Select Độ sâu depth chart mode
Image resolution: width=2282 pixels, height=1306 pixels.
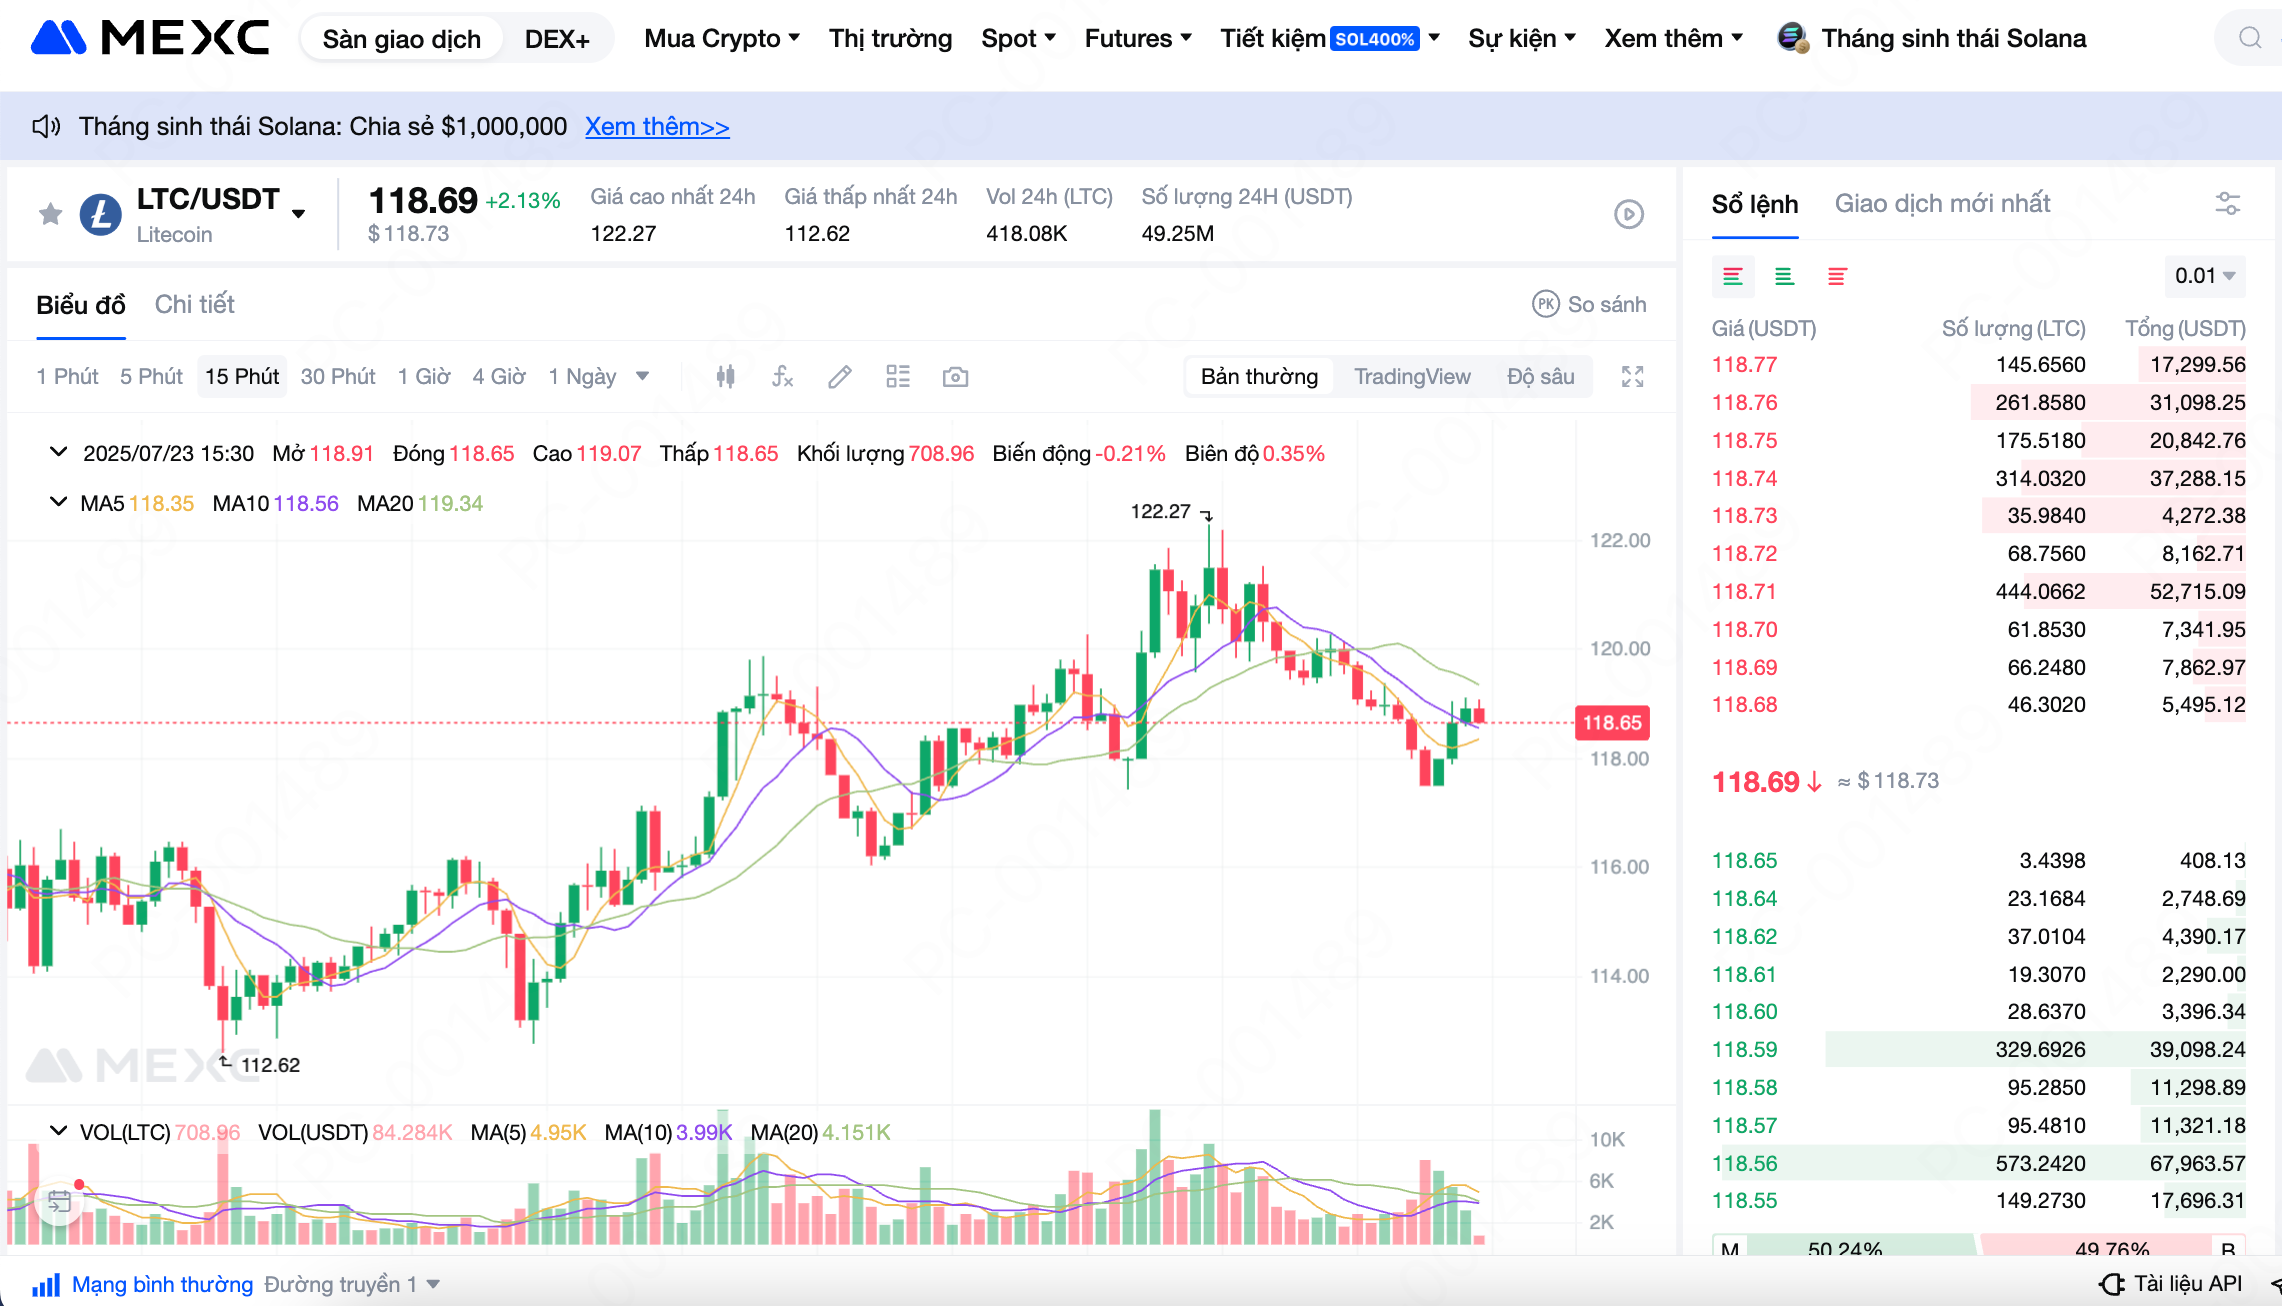pos(1541,377)
